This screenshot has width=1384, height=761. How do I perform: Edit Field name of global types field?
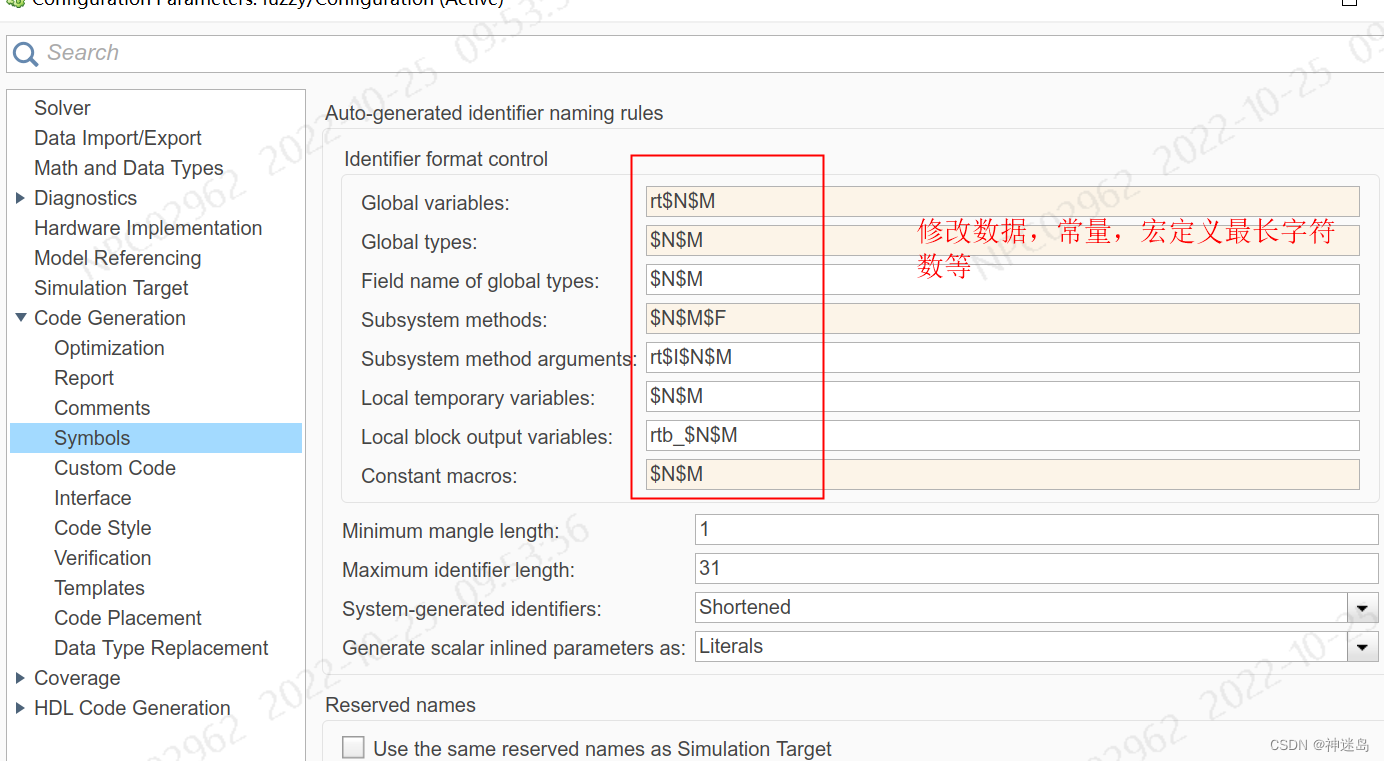[x=1003, y=279]
